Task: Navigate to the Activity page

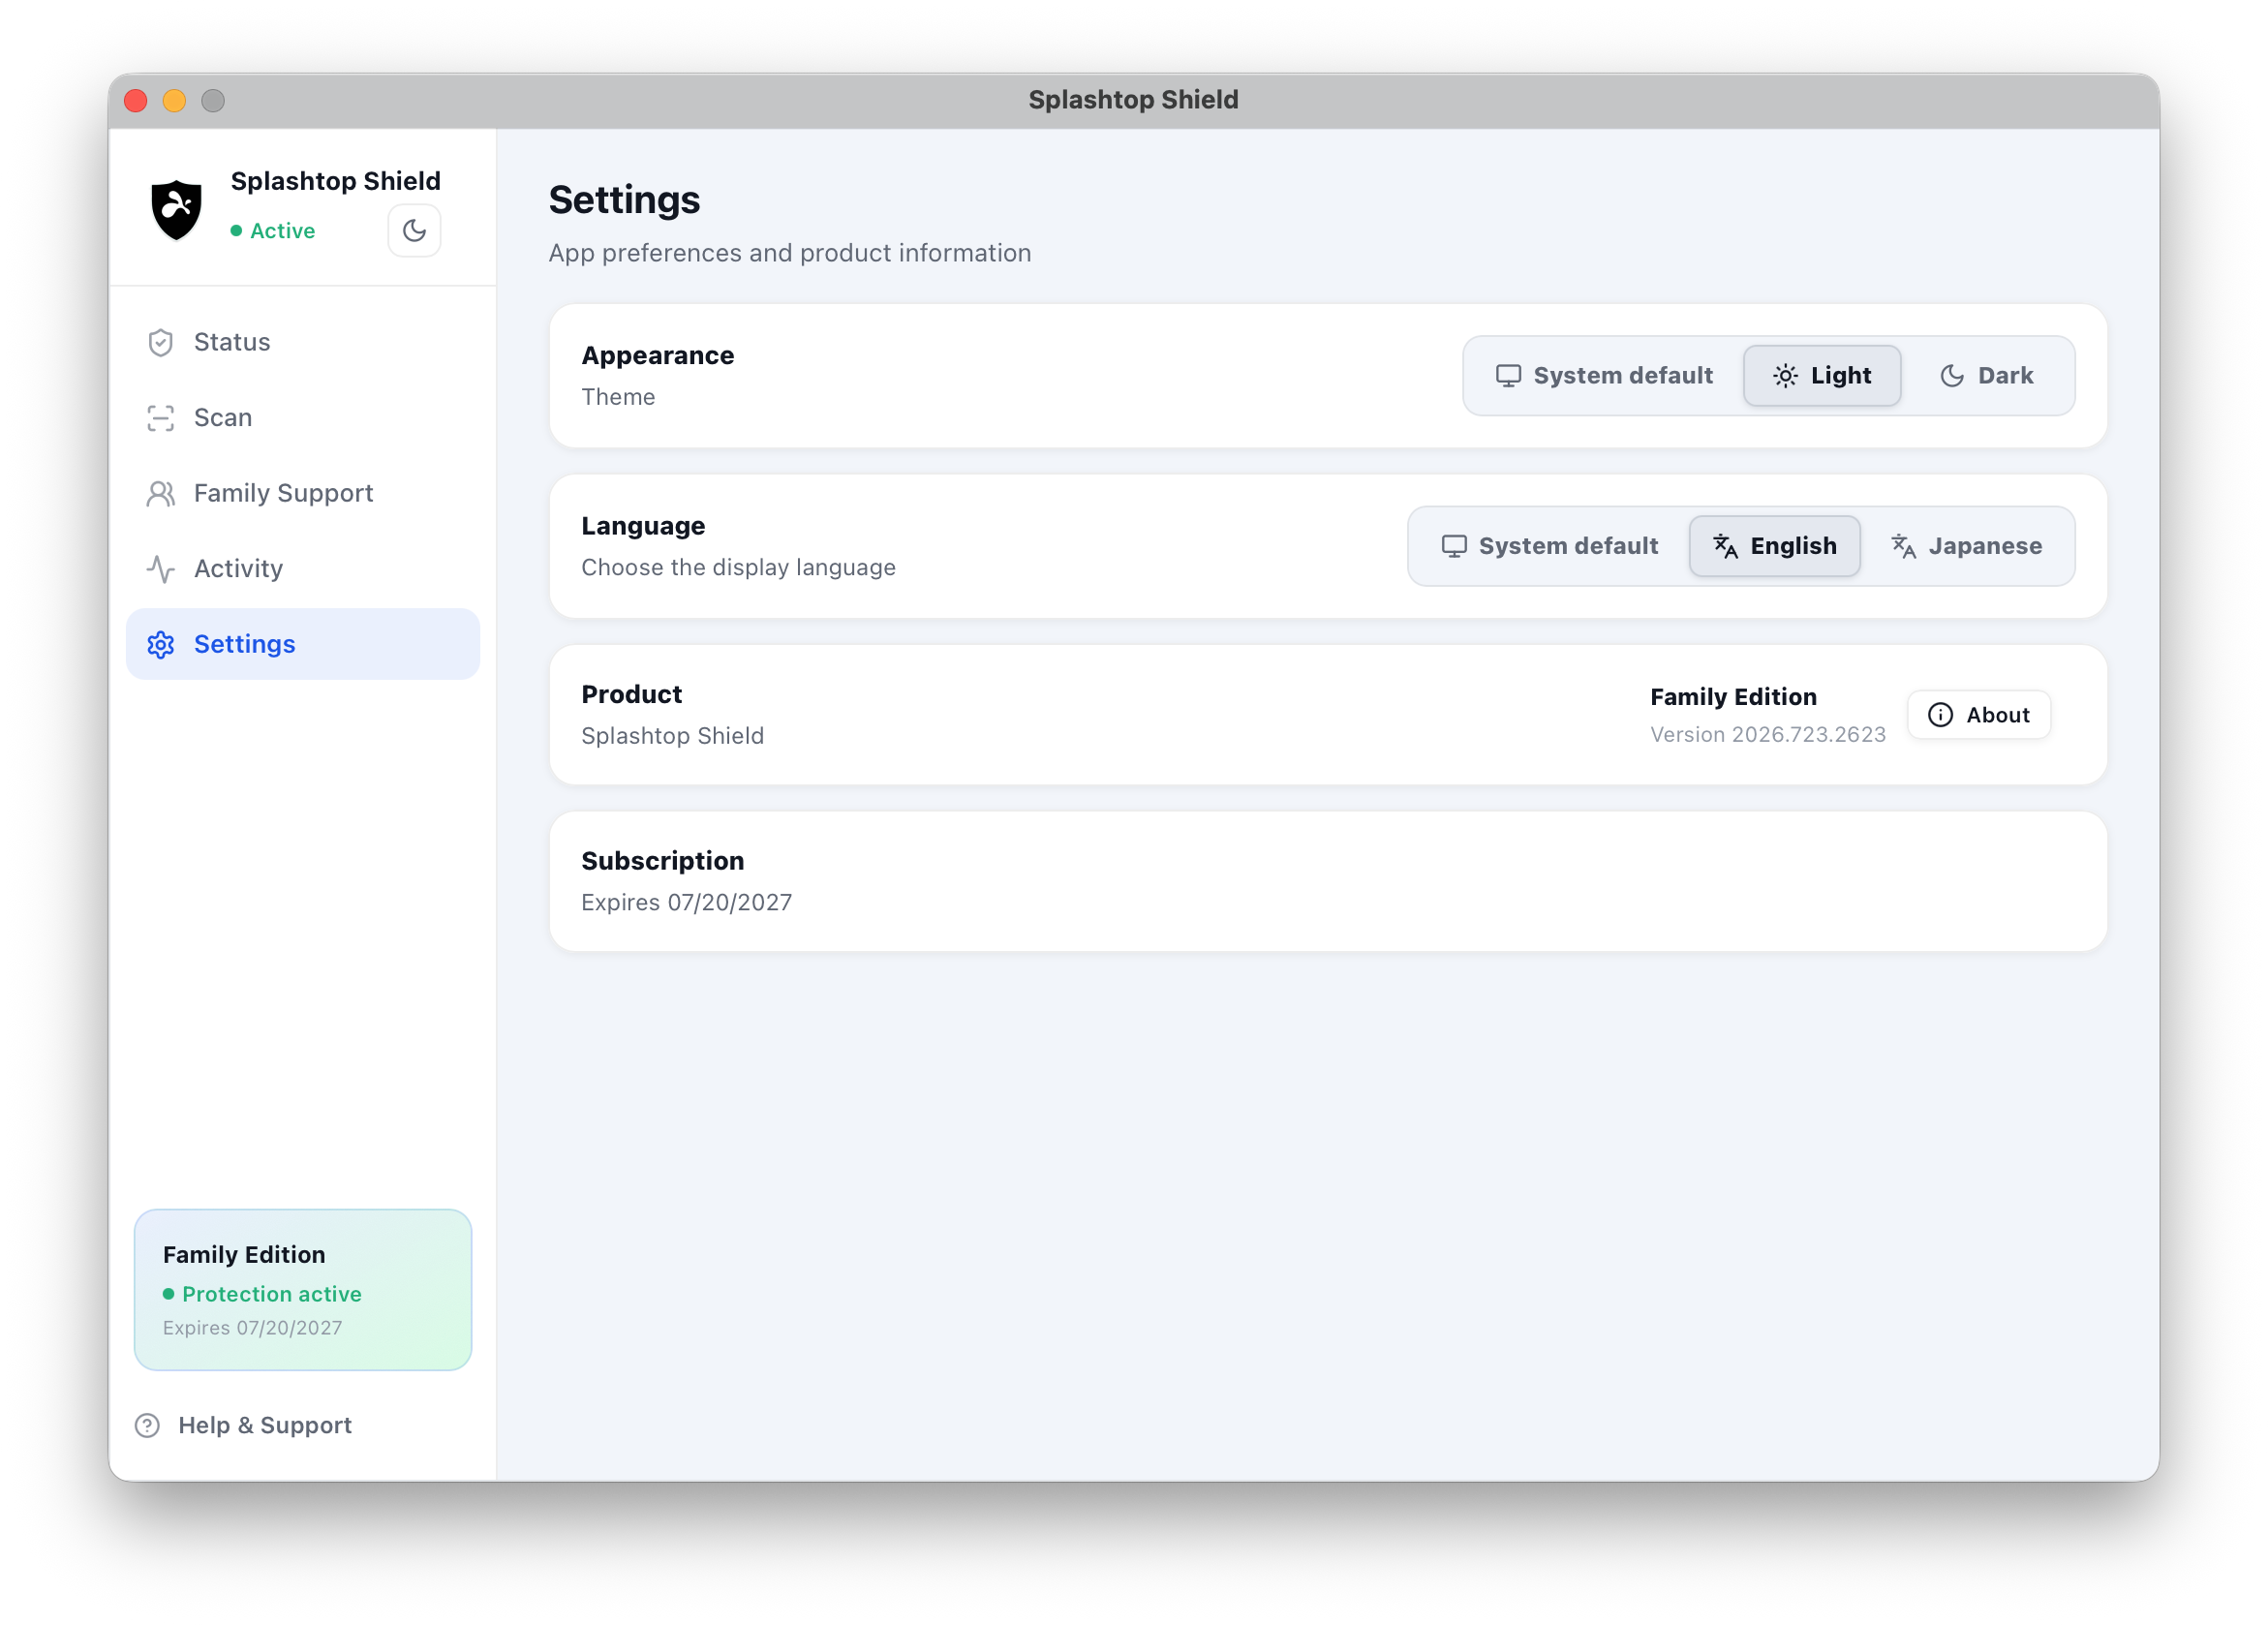Action: pyautogui.click(x=302, y=569)
